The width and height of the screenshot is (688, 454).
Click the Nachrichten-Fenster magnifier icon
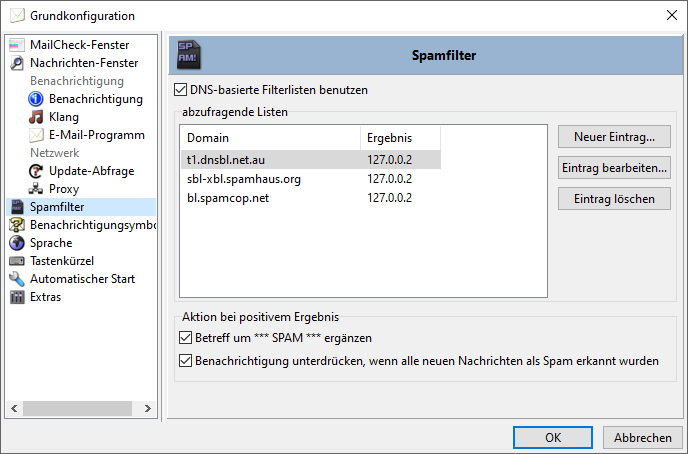(17, 63)
